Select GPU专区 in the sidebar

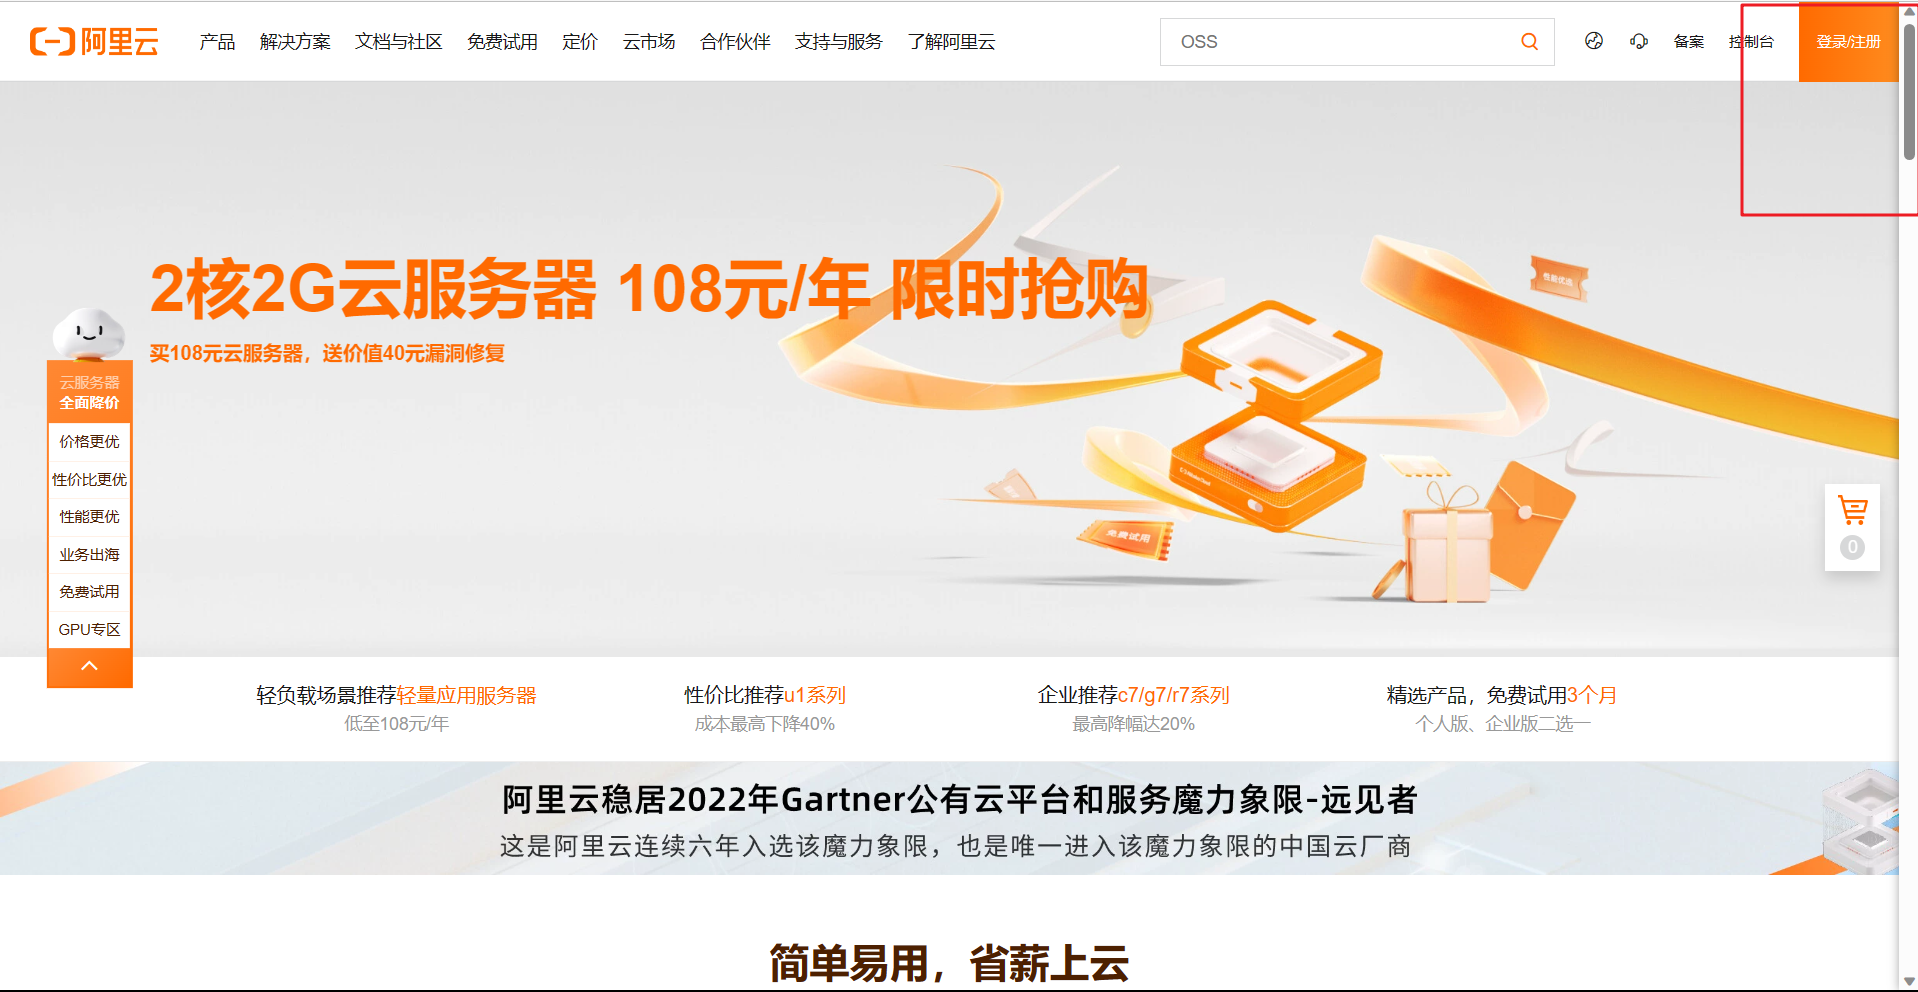click(x=89, y=629)
